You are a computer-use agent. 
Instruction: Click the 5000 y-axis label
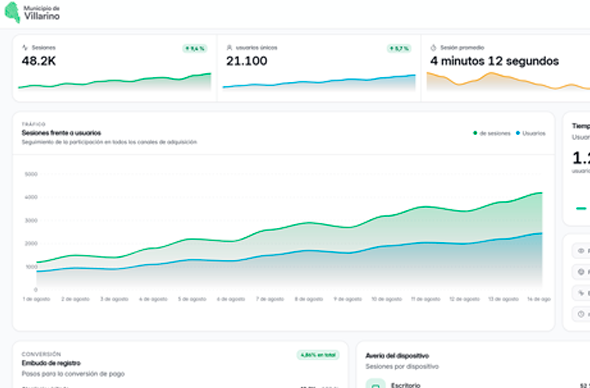[x=31, y=174]
